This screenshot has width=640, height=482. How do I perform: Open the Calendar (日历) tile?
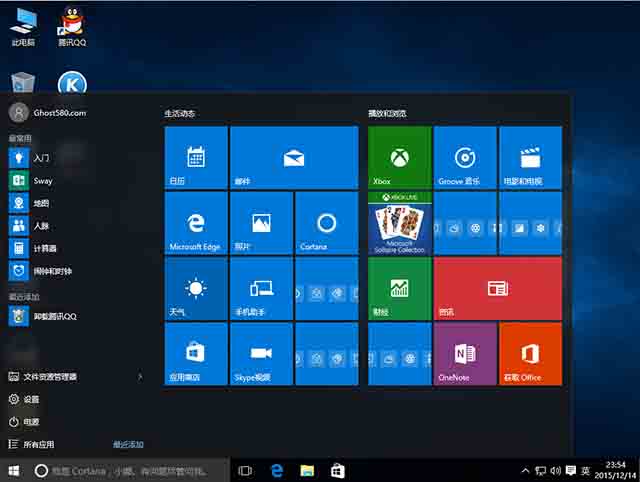click(x=196, y=158)
